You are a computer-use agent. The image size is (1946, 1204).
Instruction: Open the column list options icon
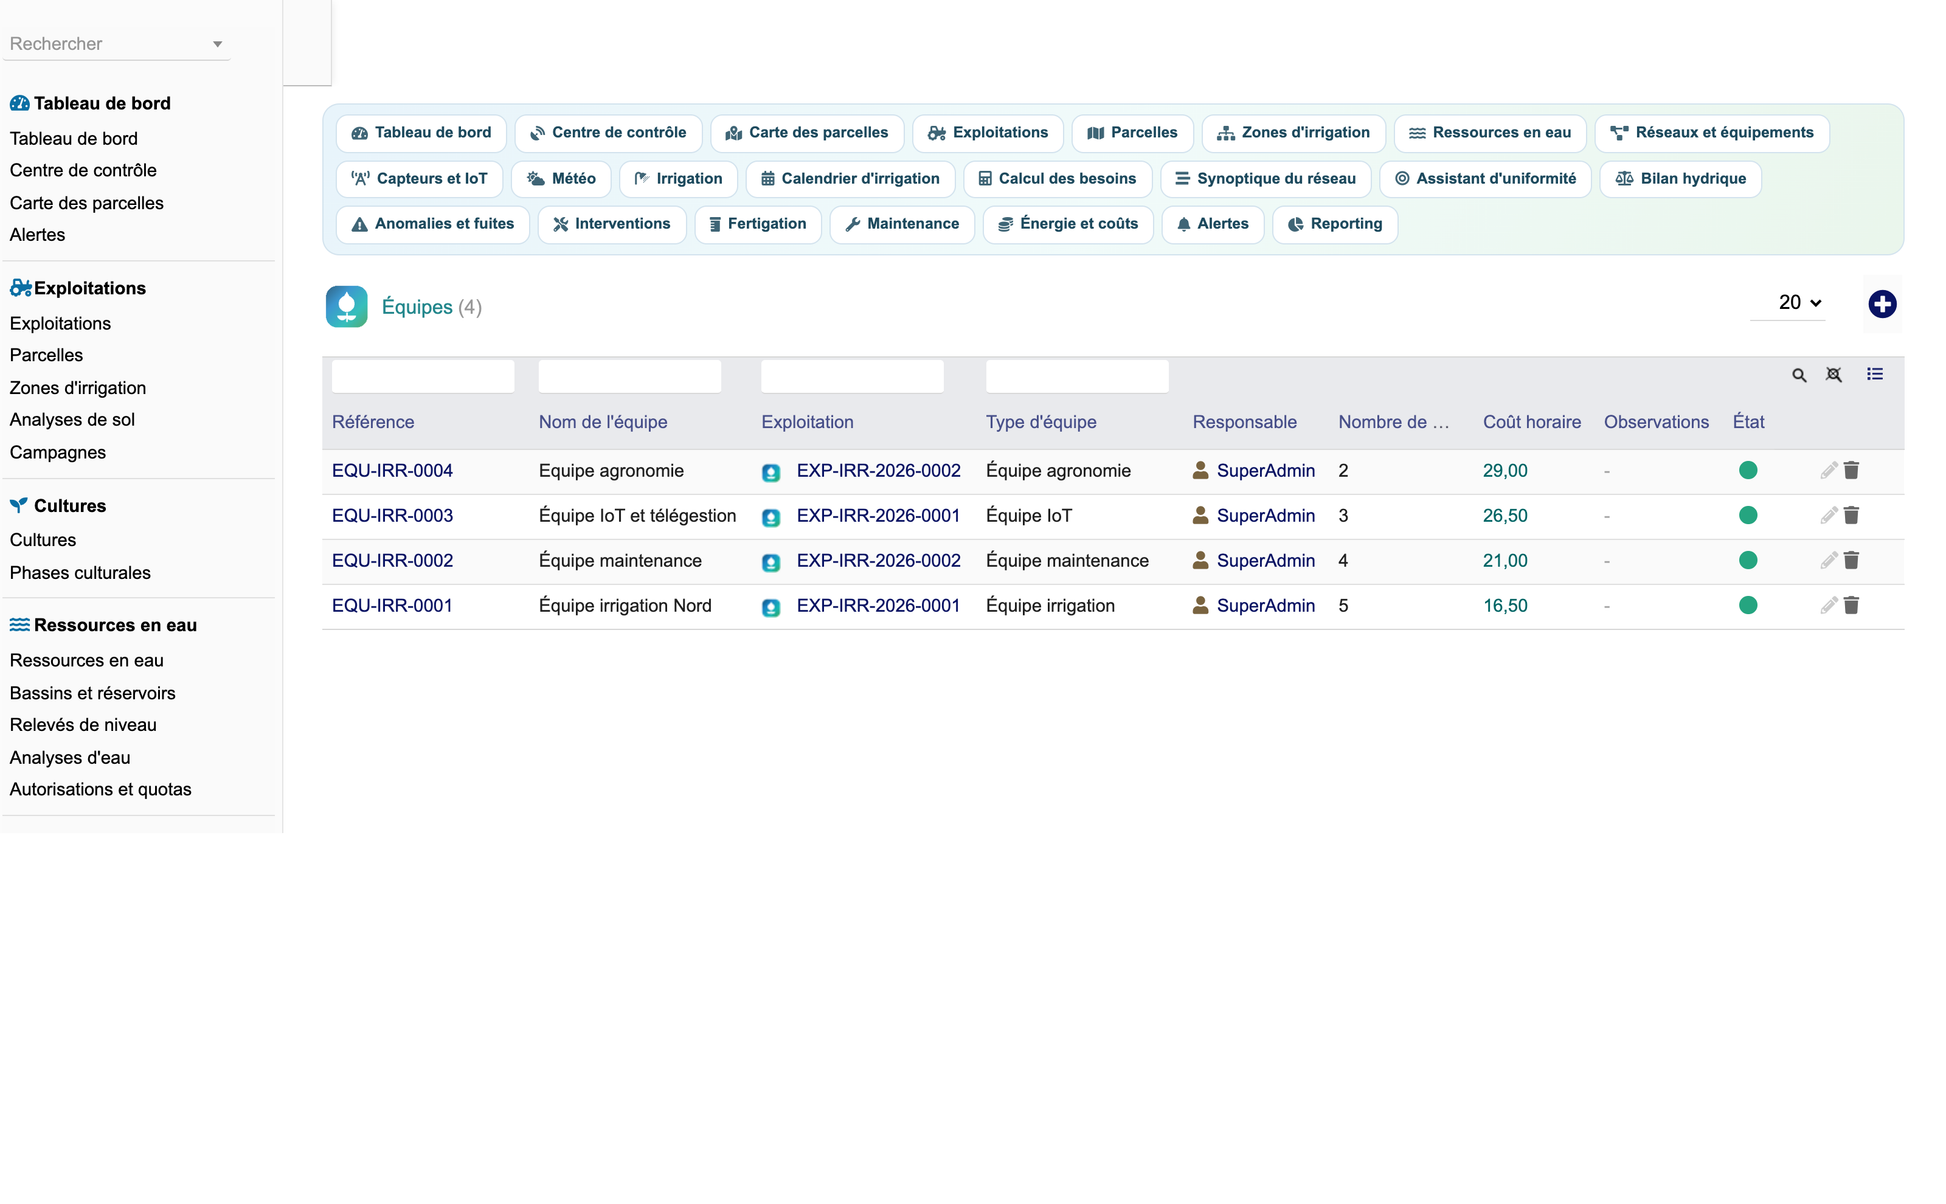(x=1875, y=374)
